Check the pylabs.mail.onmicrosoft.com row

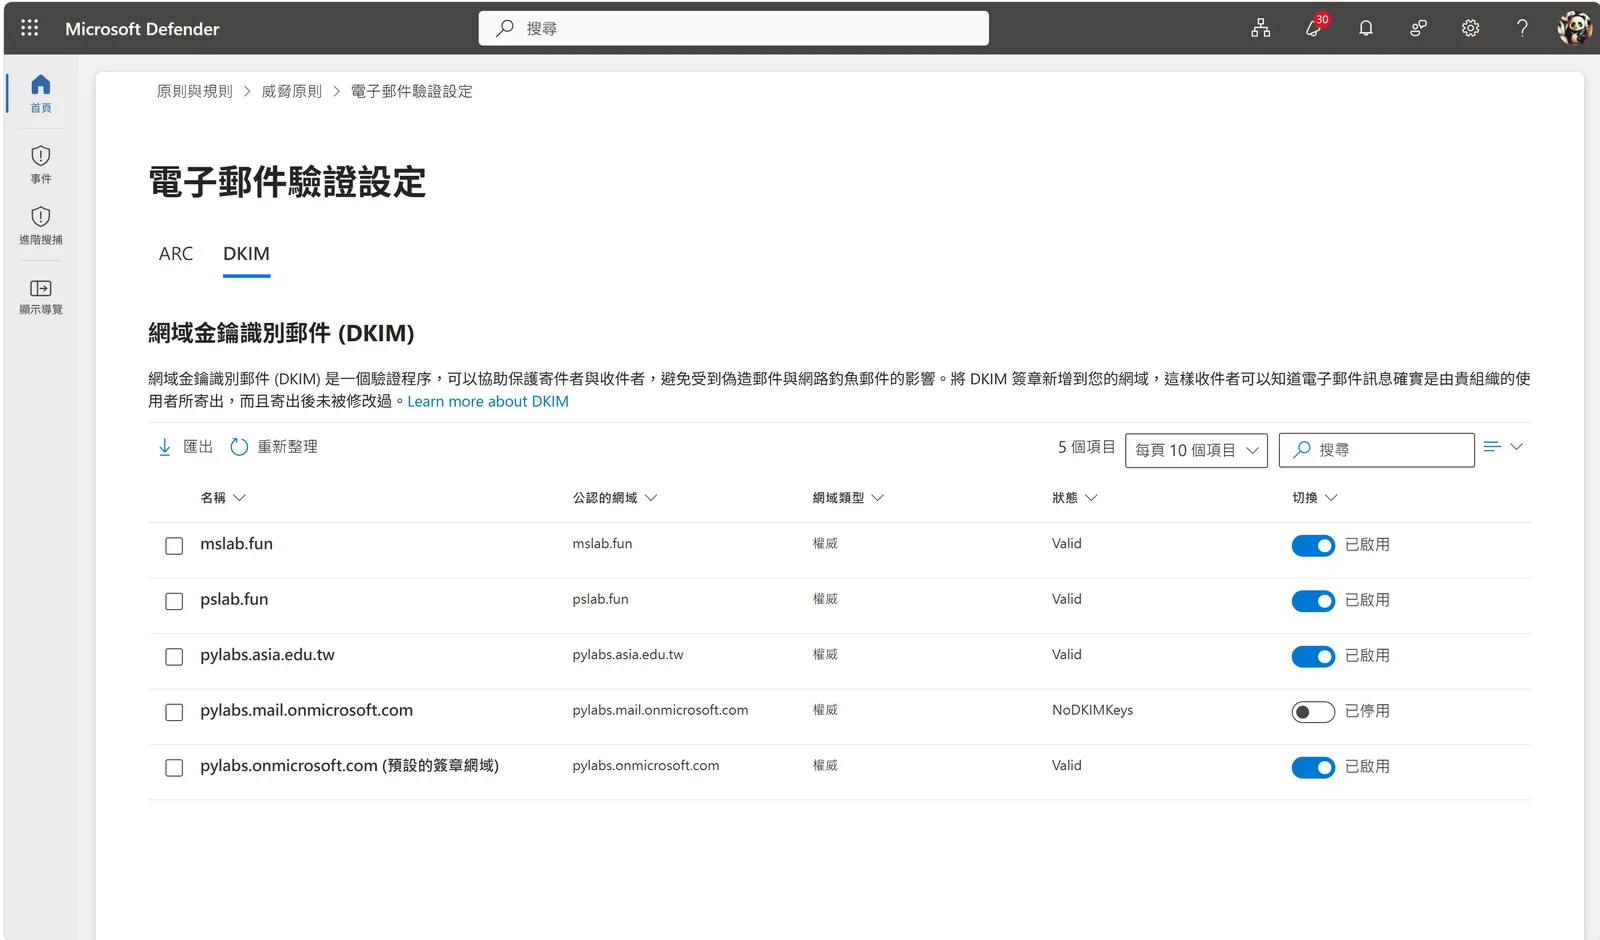point(174,712)
